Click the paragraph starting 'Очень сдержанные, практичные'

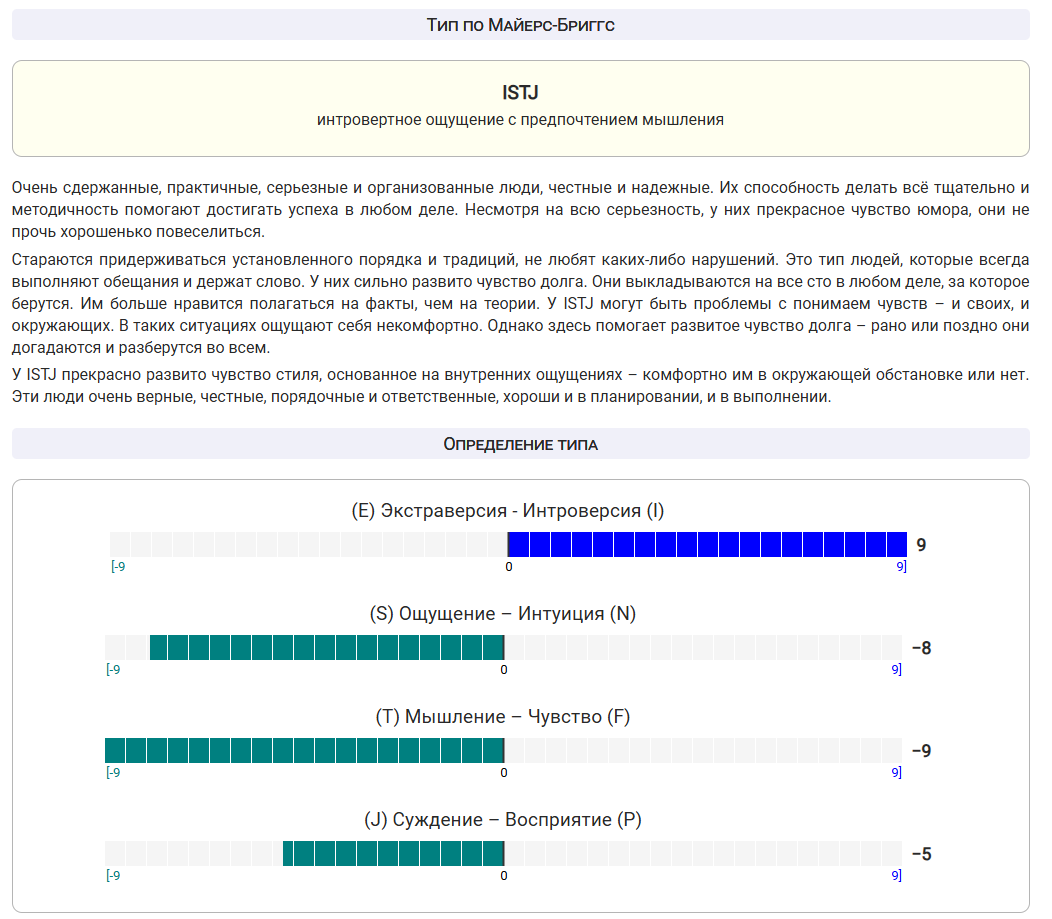[x=521, y=210]
